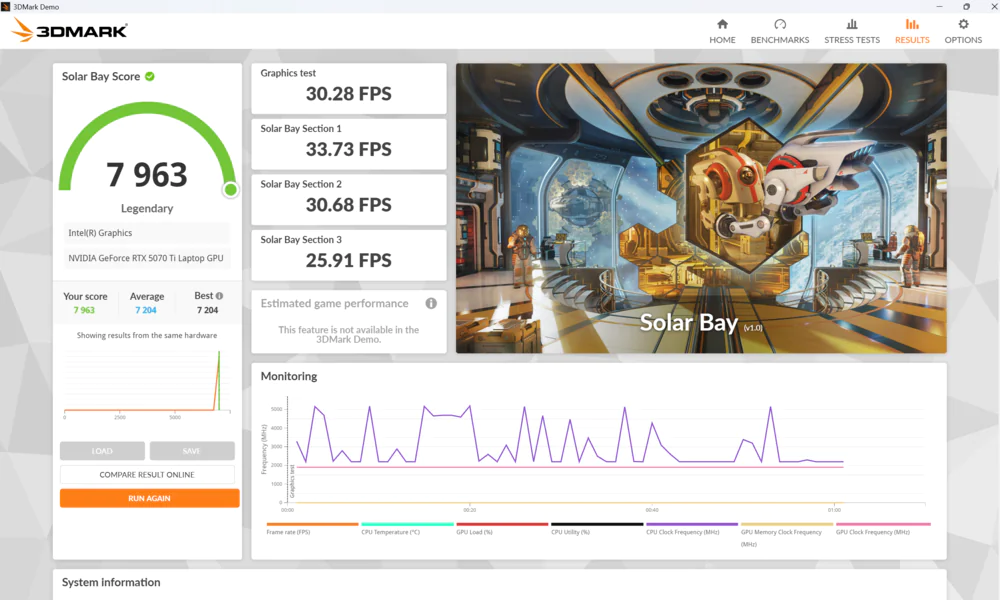Click the info icon next to Estimated game performance
Image resolution: width=1000 pixels, height=600 pixels.
coord(431,303)
